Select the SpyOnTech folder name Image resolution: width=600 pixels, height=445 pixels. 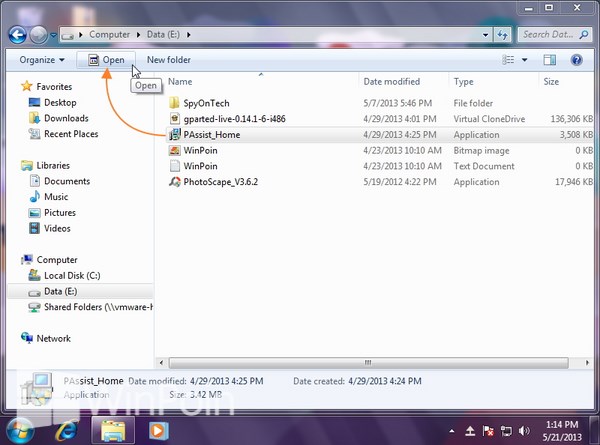pyautogui.click(x=206, y=103)
